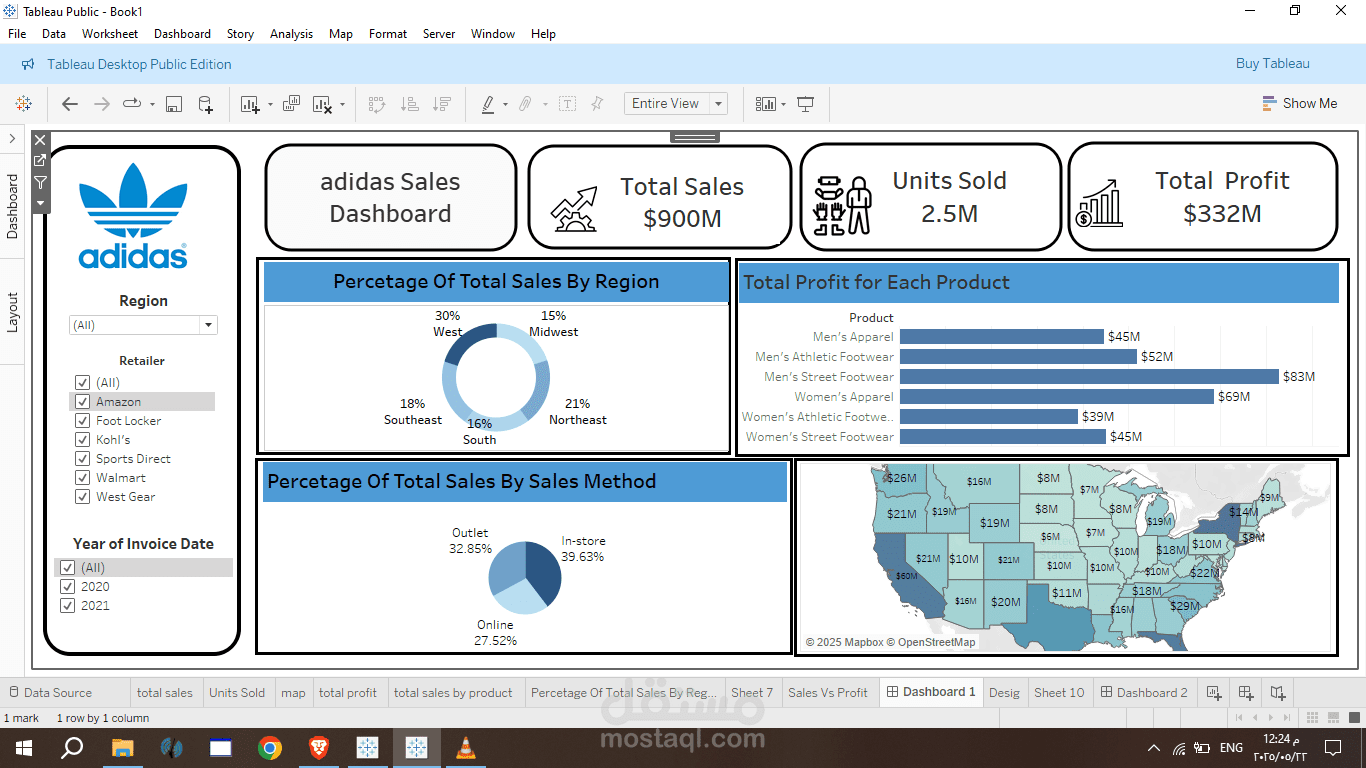The image size is (1366, 768).
Task: Switch to the Dashboard 2 tab
Action: (x=1144, y=692)
